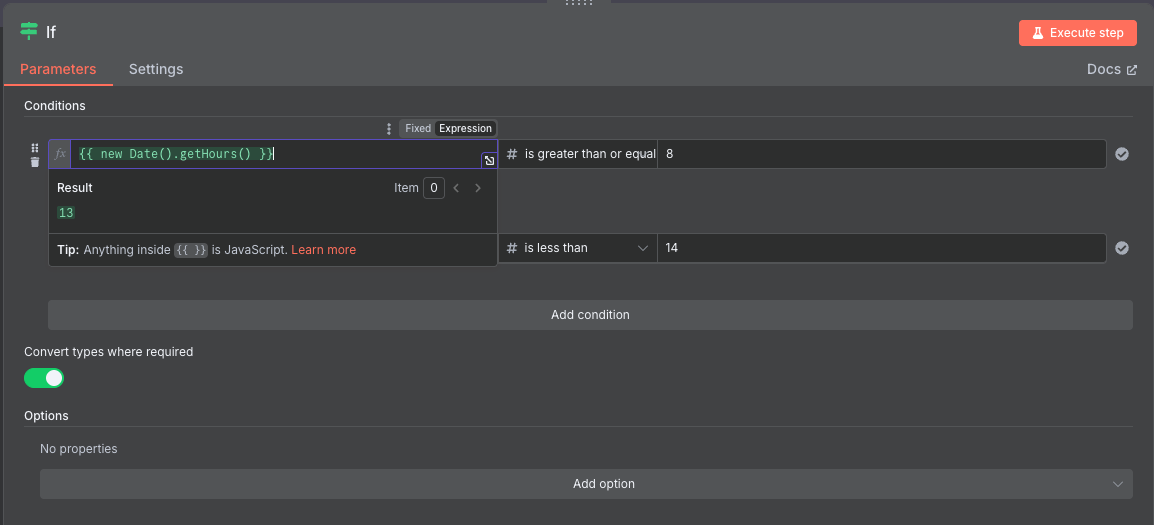The height and width of the screenshot is (525, 1154).
Task: Go to next item with right arrow
Action: (x=478, y=188)
